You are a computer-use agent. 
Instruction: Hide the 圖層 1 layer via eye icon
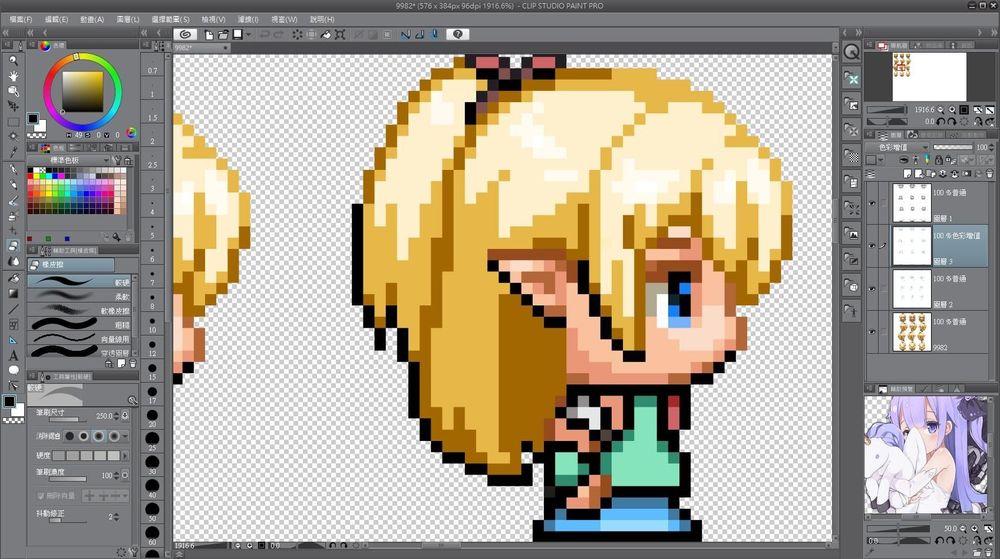click(872, 204)
